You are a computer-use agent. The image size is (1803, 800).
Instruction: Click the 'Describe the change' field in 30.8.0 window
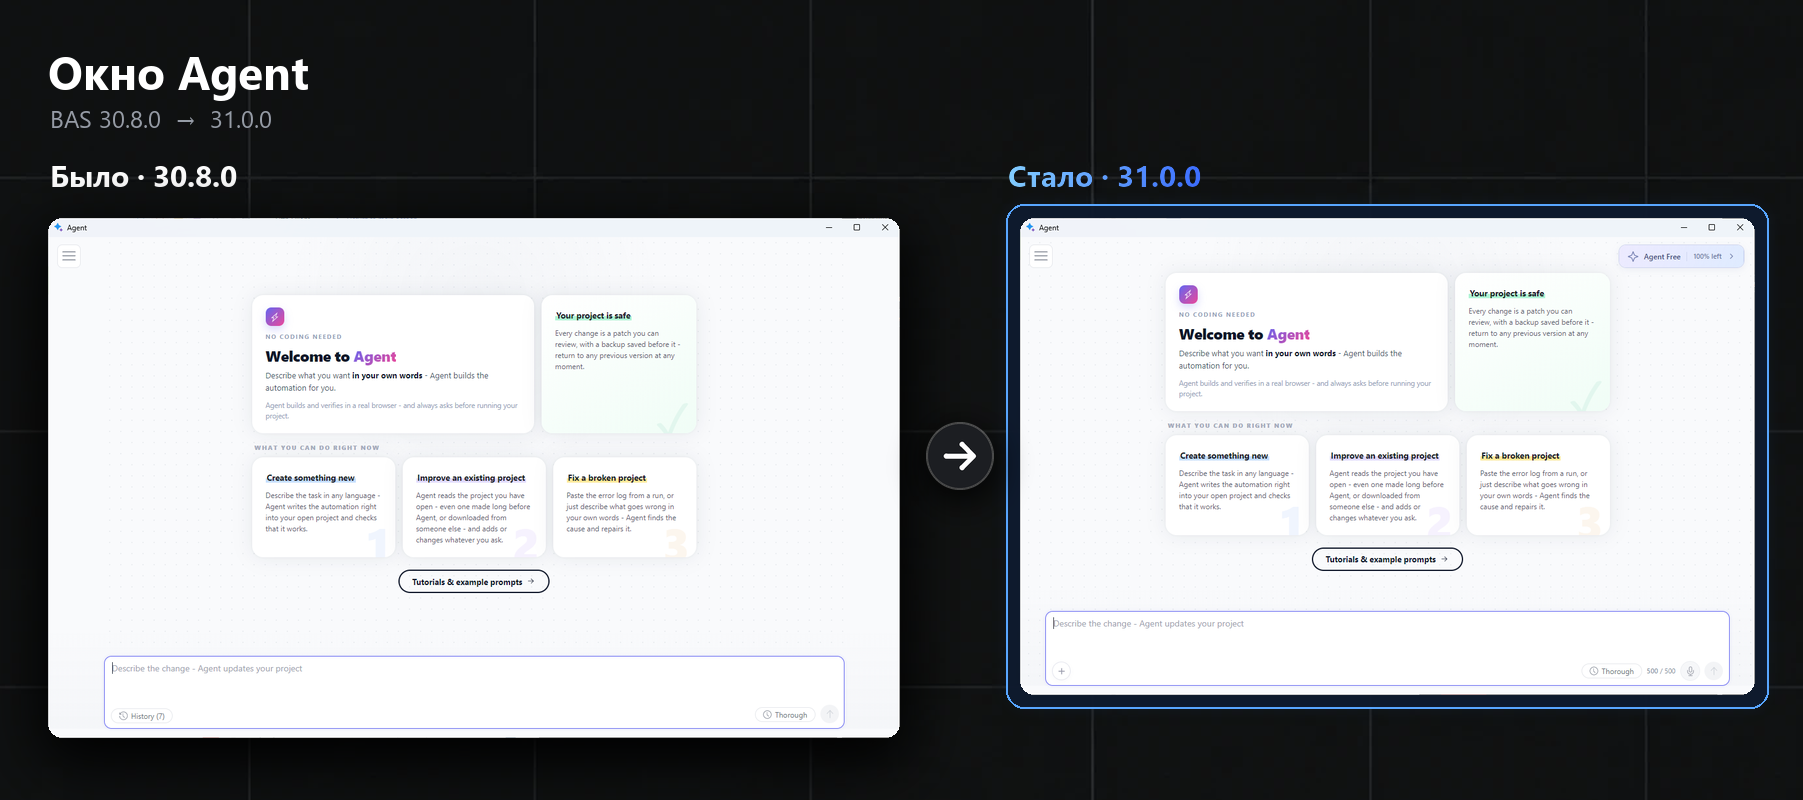[x=474, y=692]
